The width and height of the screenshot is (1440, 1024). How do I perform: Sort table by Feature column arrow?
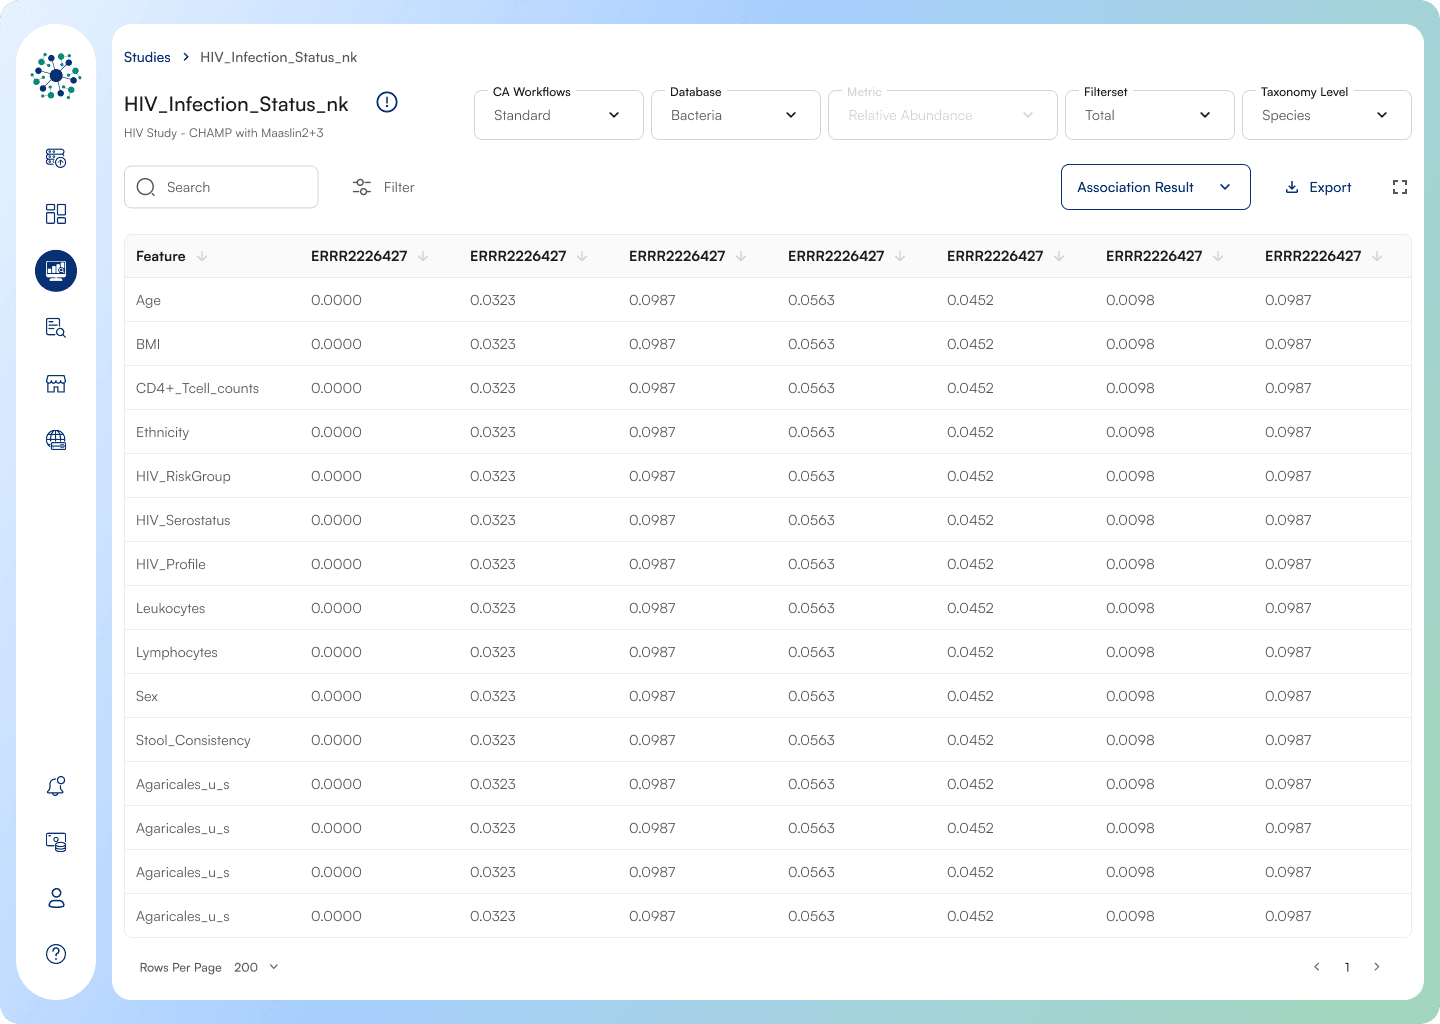click(202, 256)
